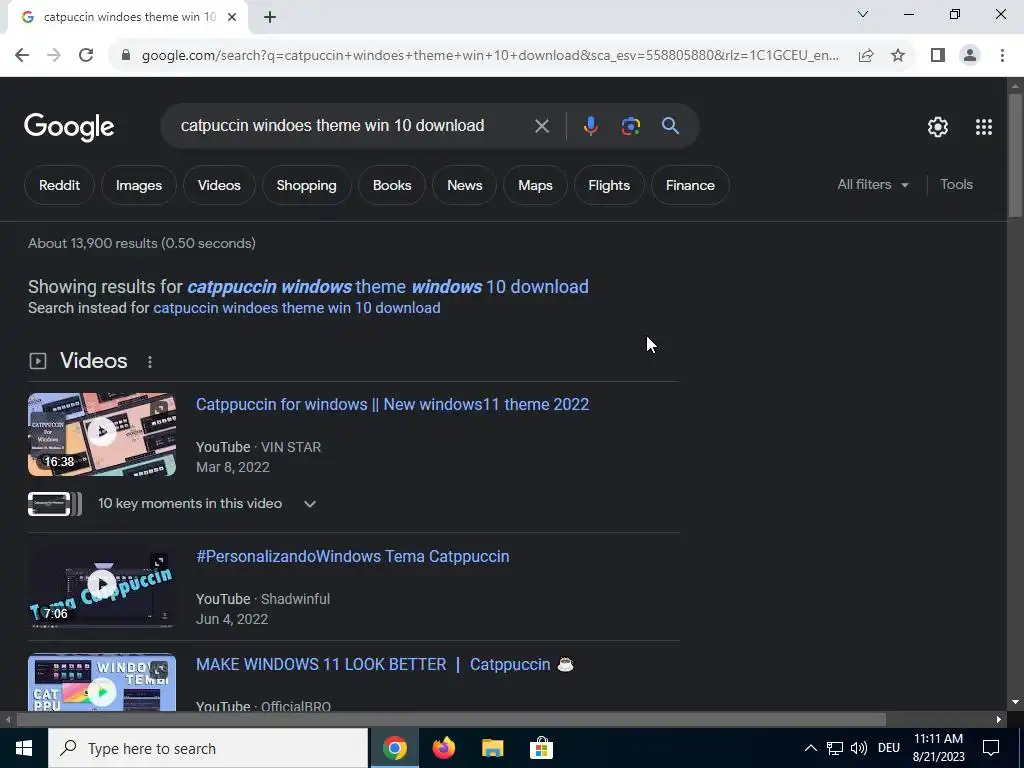Screen dimensions: 1024x768
Task: Open Catppuccin for windows video link
Action: (392, 404)
